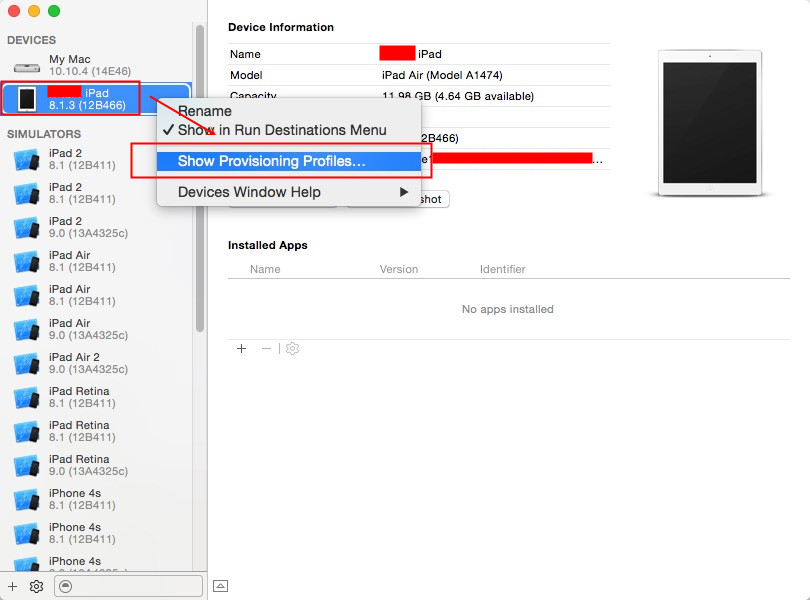This screenshot has height=600, width=810.
Task: Toggle the device console disclosure button
Action: [x=221, y=586]
